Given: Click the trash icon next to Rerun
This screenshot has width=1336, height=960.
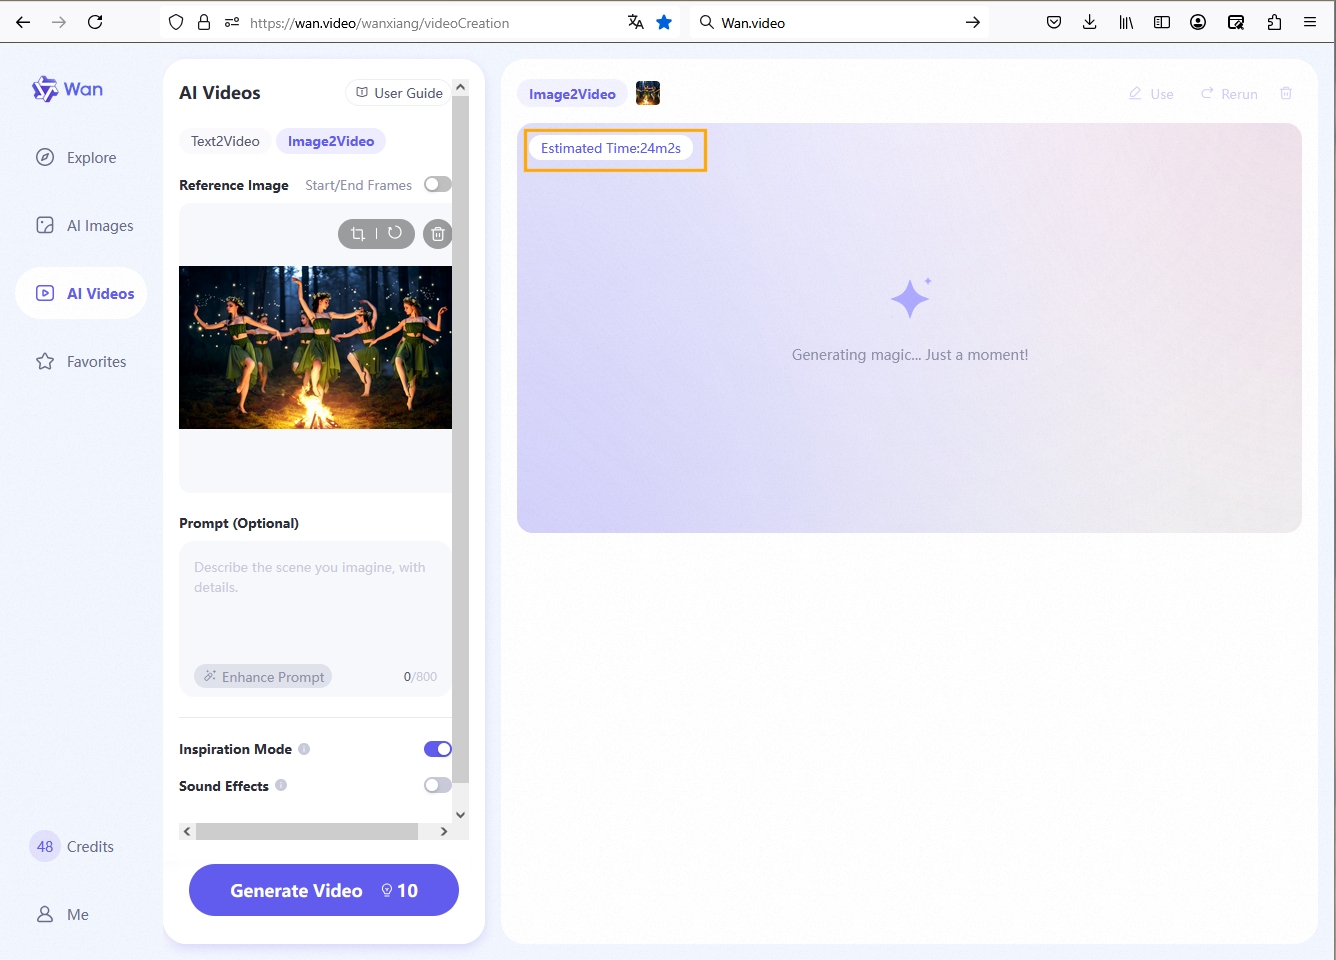Looking at the screenshot, I should point(1286,93).
